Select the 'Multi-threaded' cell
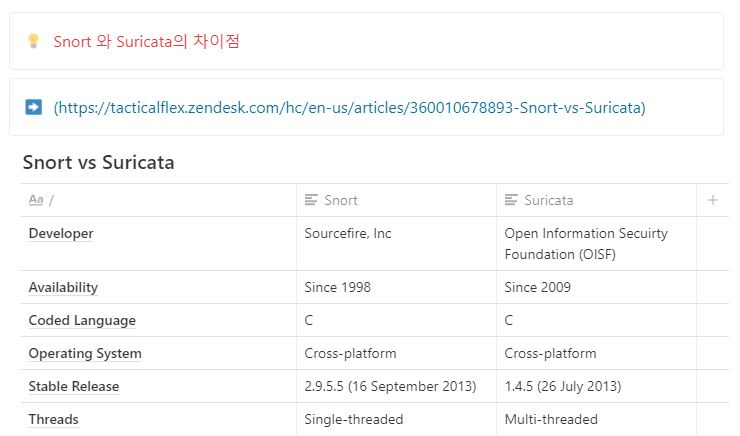 pyautogui.click(x=597, y=419)
